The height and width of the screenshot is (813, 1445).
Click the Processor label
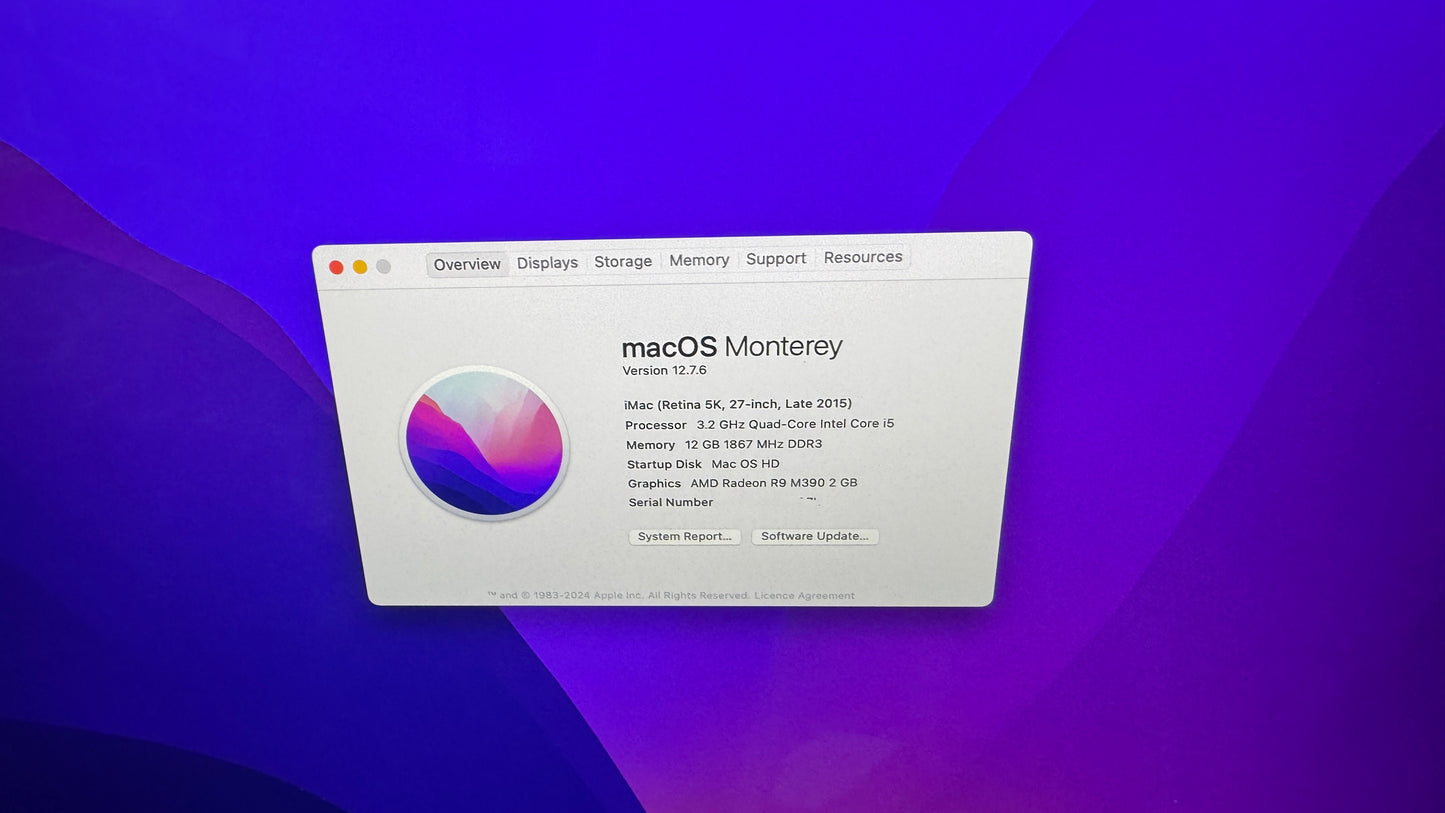[656, 425]
